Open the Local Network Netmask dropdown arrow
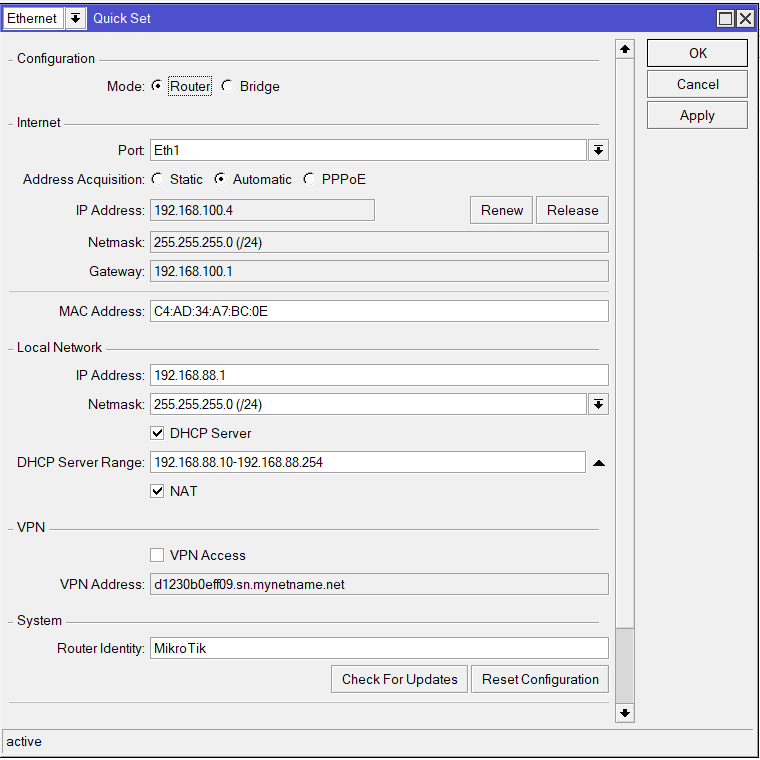Image resolution: width=760 pixels, height=760 pixels. 598,404
